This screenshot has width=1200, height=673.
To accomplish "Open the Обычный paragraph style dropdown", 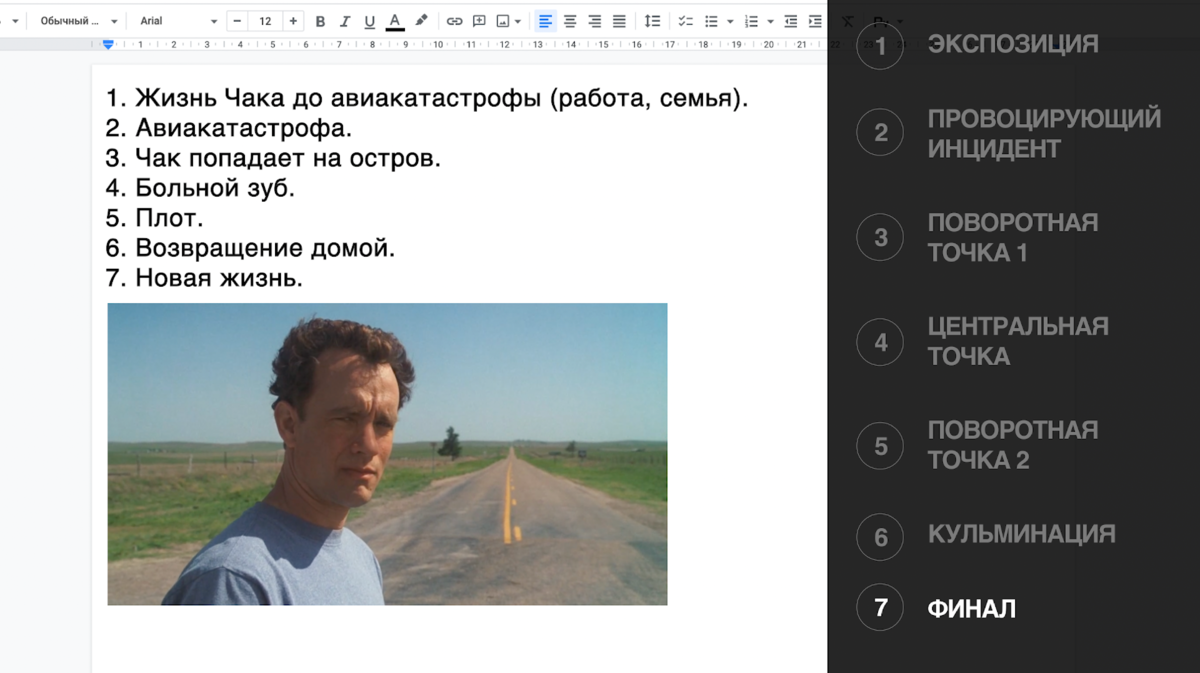I will pos(79,21).
